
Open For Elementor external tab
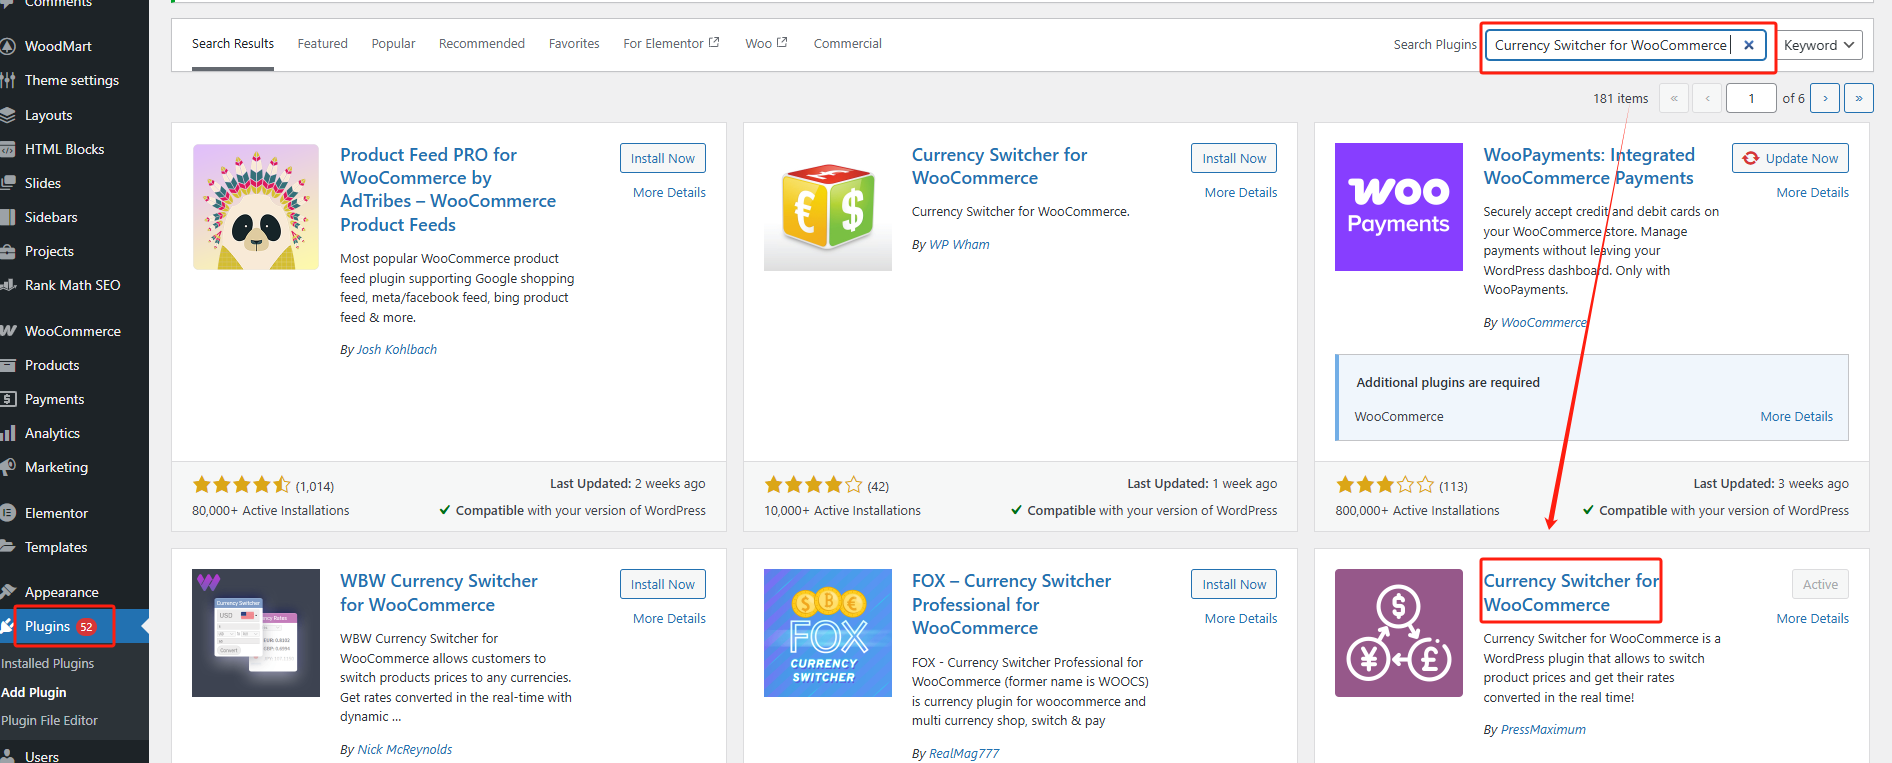[671, 44]
